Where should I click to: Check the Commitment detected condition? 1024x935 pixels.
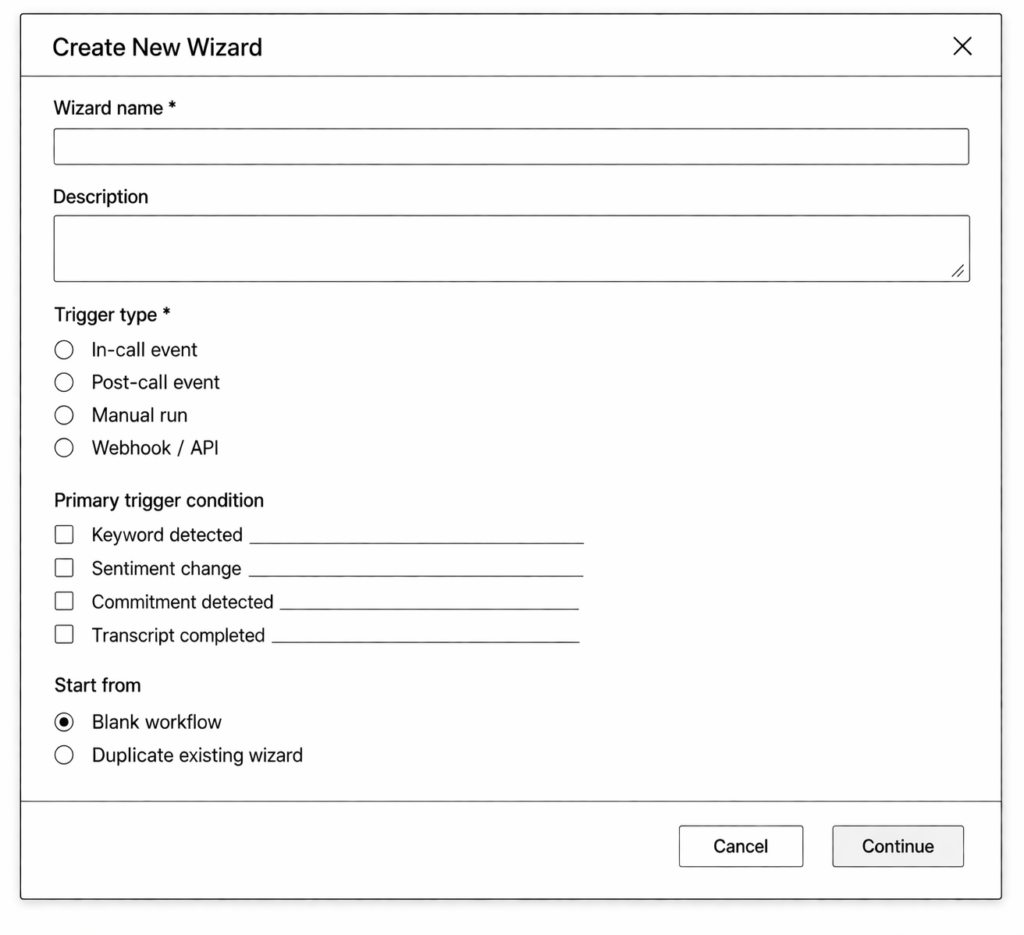coord(64,602)
